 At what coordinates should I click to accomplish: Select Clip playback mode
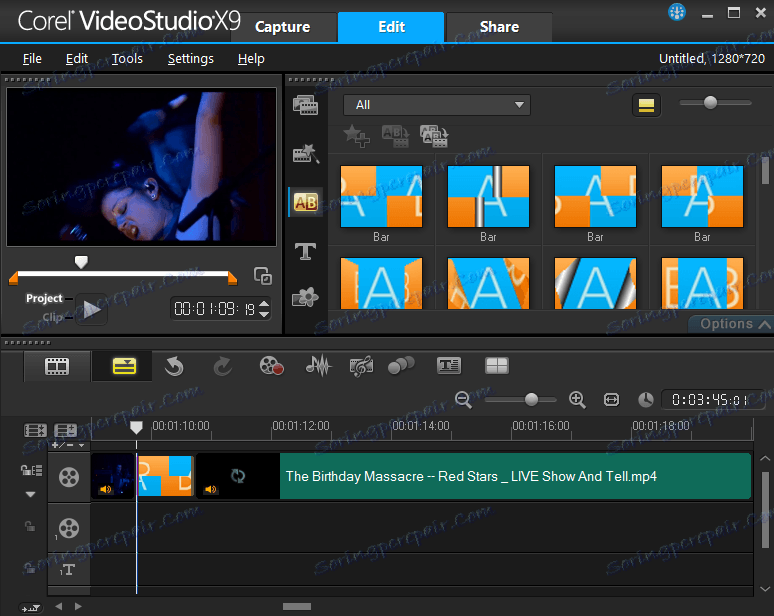[52, 317]
